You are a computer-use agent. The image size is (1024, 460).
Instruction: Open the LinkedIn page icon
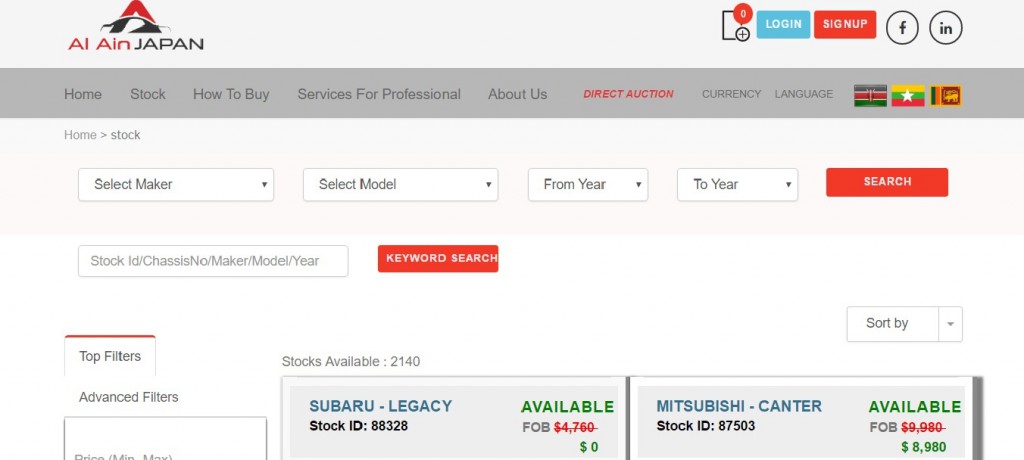click(x=946, y=28)
